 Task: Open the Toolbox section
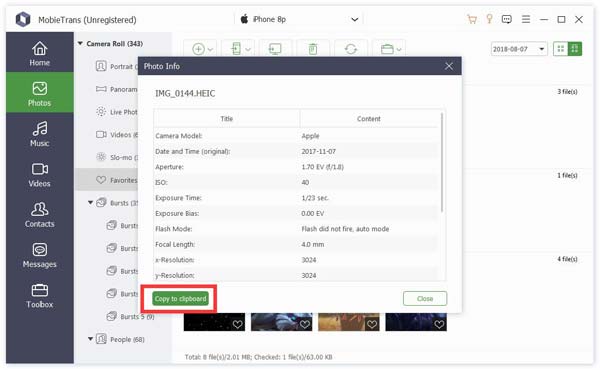point(39,295)
